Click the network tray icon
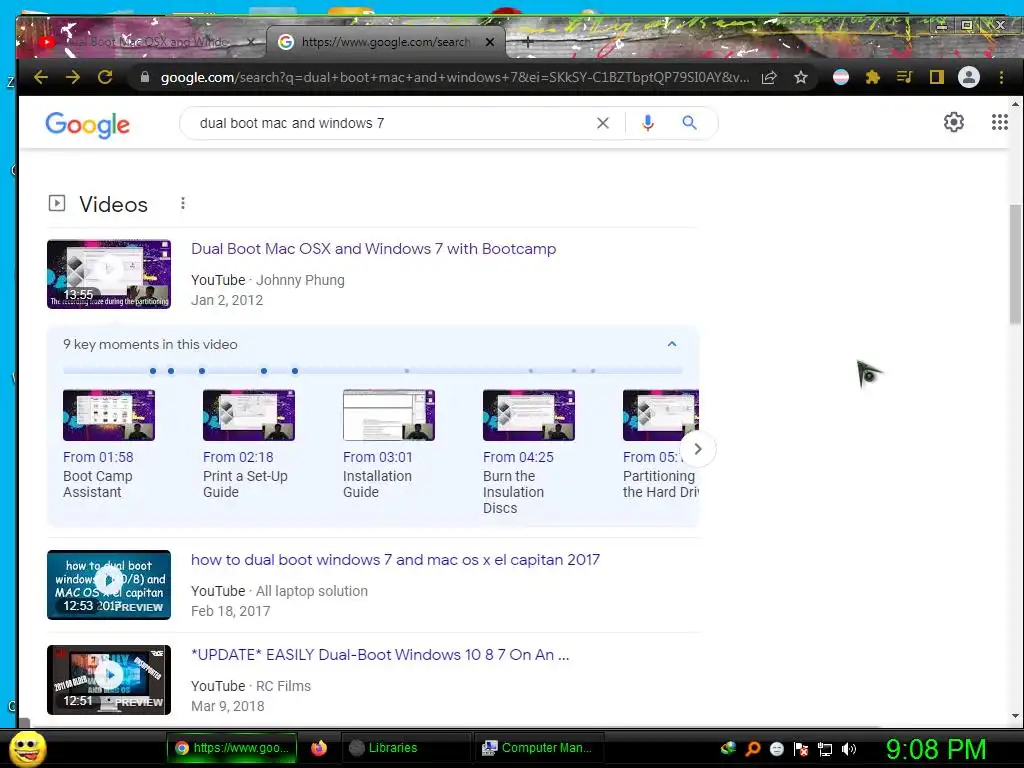The image size is (1024, 768). pos(825,749)
